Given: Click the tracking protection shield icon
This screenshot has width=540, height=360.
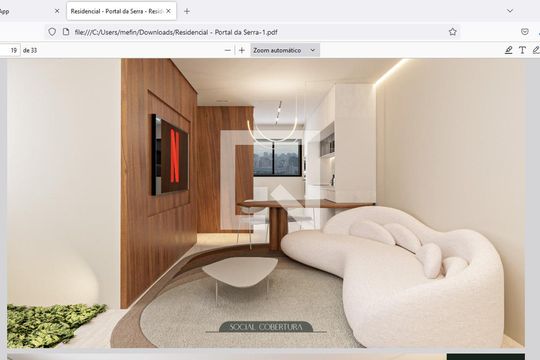Looking at the screenshot, I should (x=52, y=32).
